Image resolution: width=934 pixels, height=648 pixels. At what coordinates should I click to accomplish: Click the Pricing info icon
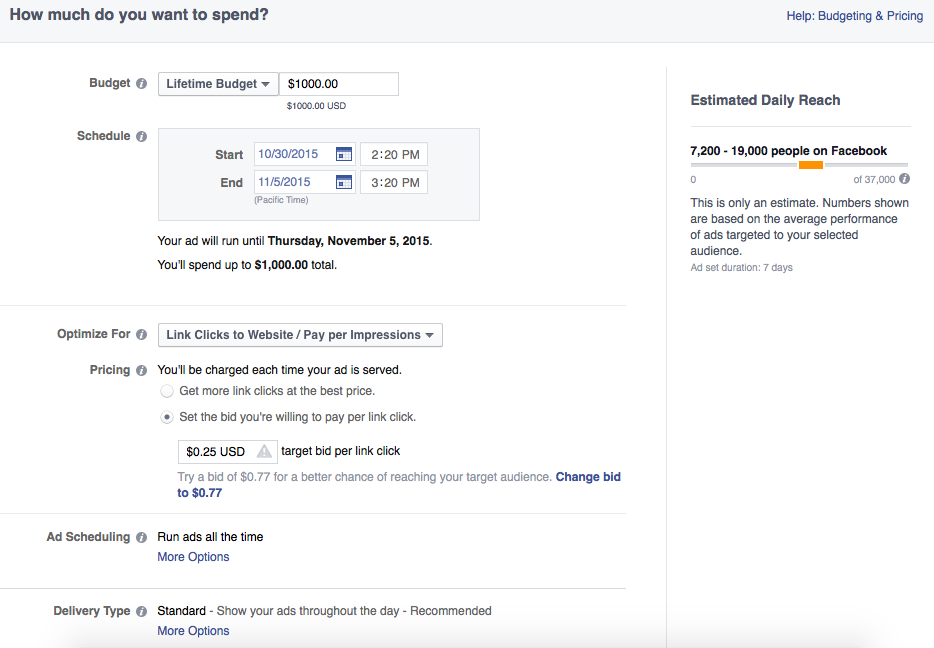pyautogui.click(x=141, y=370)
